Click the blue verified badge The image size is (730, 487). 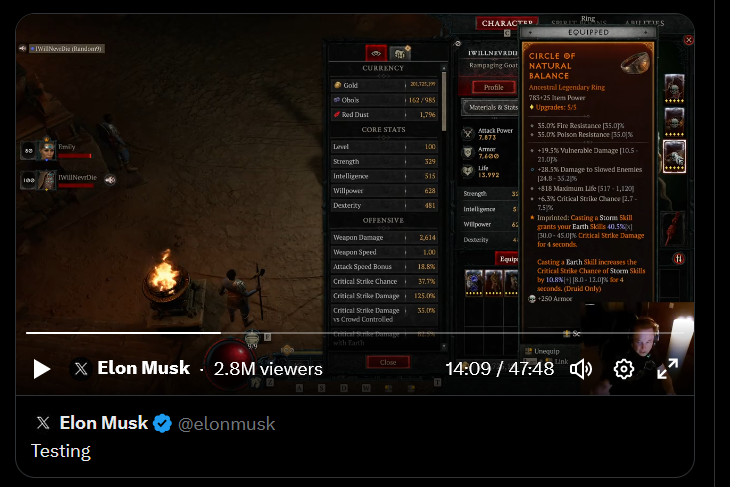click(162, 423)
